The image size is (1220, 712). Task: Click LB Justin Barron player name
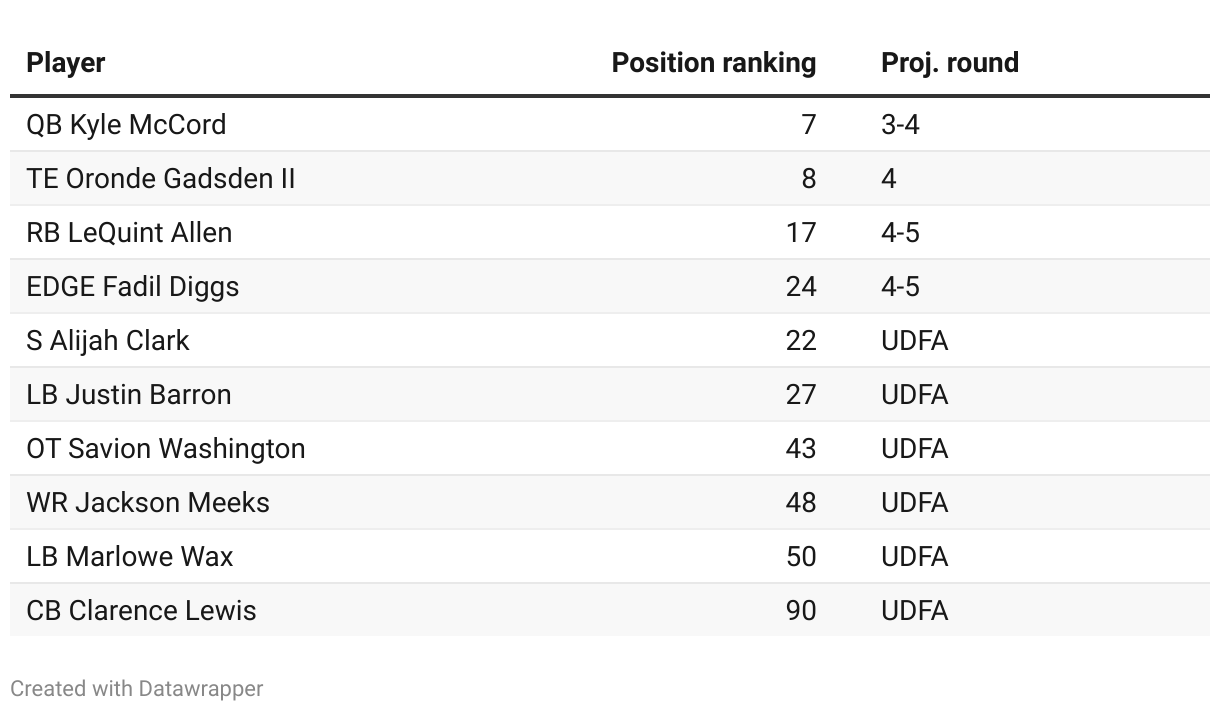[x=129, y=395]
